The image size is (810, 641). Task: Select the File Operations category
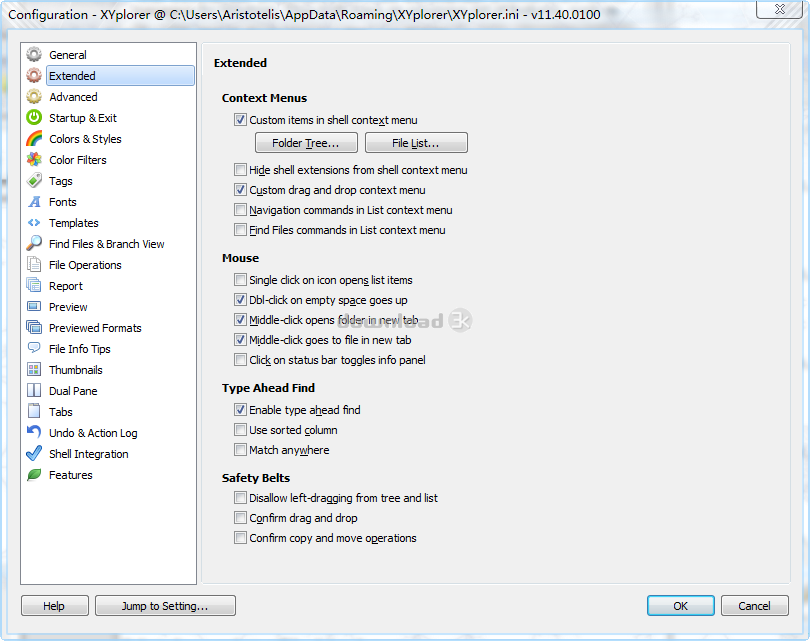coord(85,265)
